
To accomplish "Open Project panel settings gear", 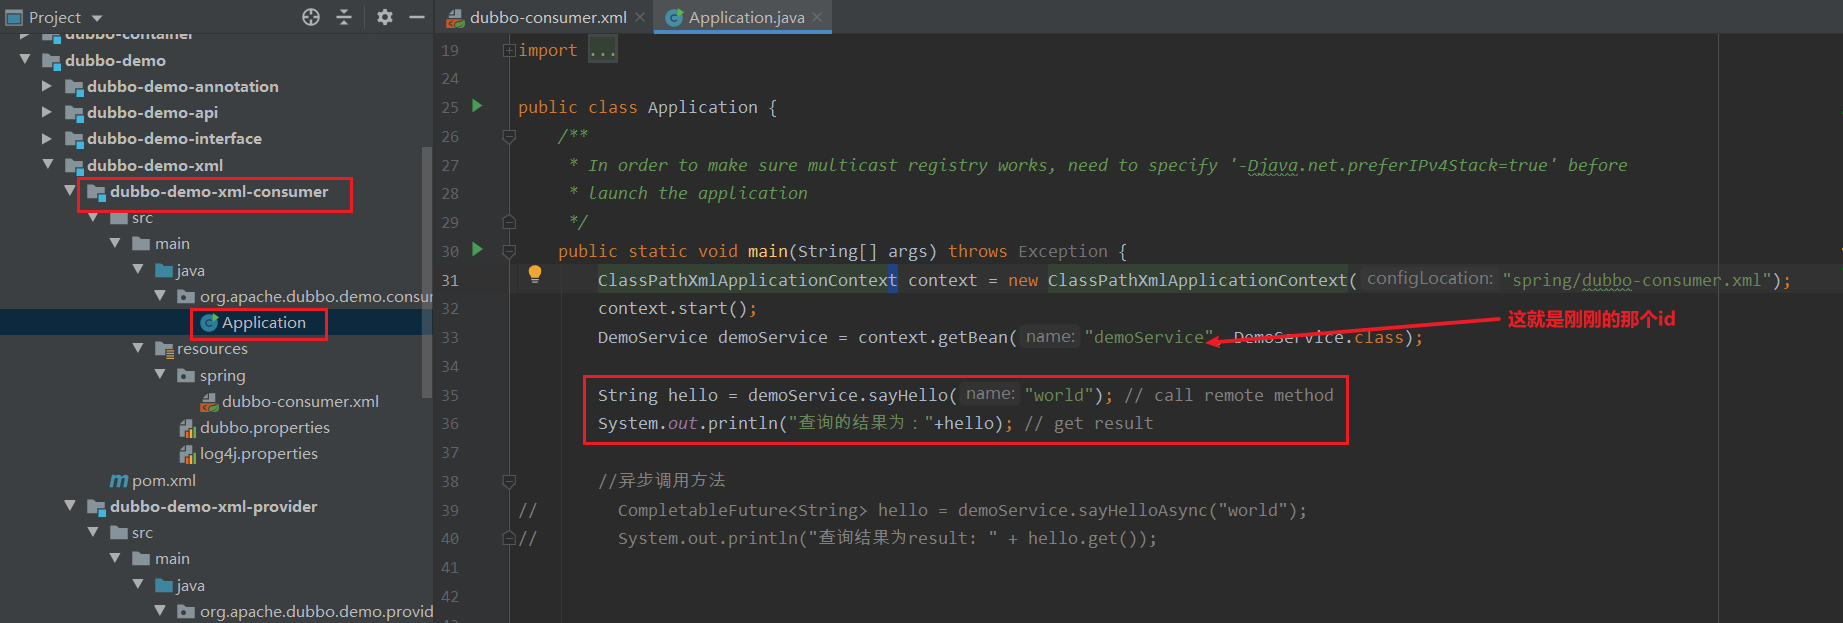I will pyautogui.click(x=385, y=17).
